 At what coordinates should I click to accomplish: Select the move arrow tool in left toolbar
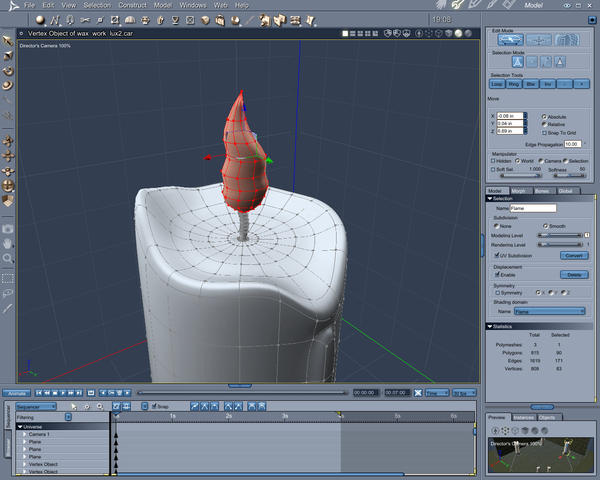[8, 41]
